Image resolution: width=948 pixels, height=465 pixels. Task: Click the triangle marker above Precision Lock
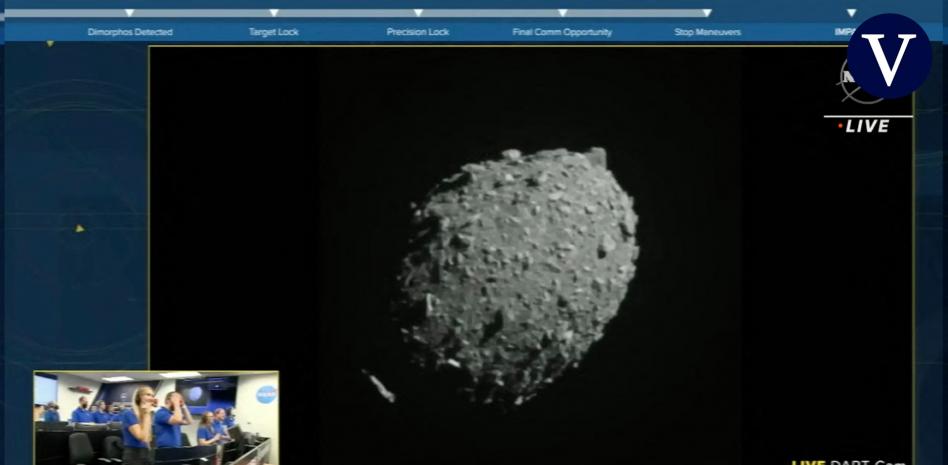[418, 13]
